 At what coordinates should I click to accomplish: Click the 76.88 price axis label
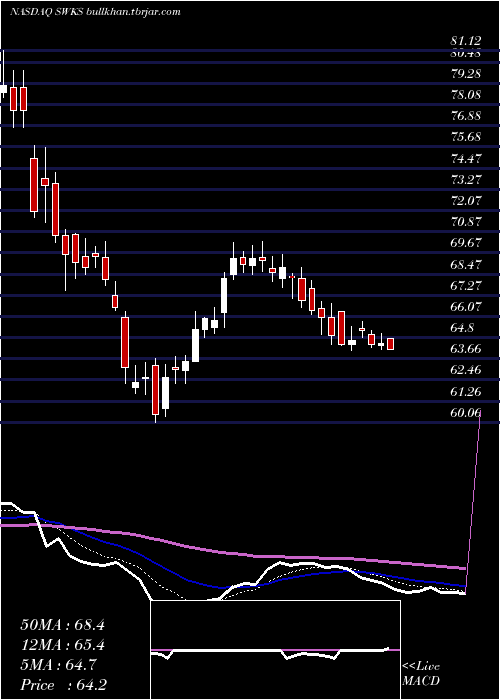[466, 116]
